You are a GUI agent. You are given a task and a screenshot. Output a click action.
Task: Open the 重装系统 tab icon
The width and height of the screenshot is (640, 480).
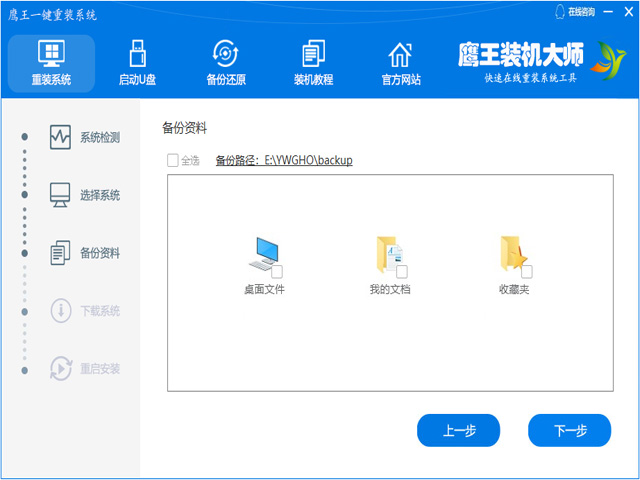coord(50,54)
